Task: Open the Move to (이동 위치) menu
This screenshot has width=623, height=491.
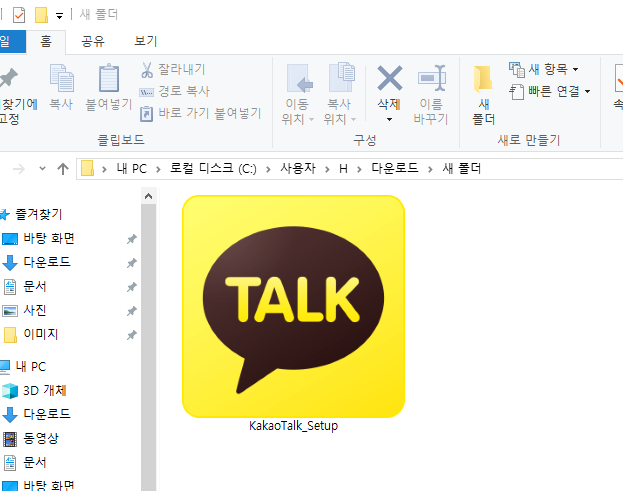Action: click(x=298, y=95)
